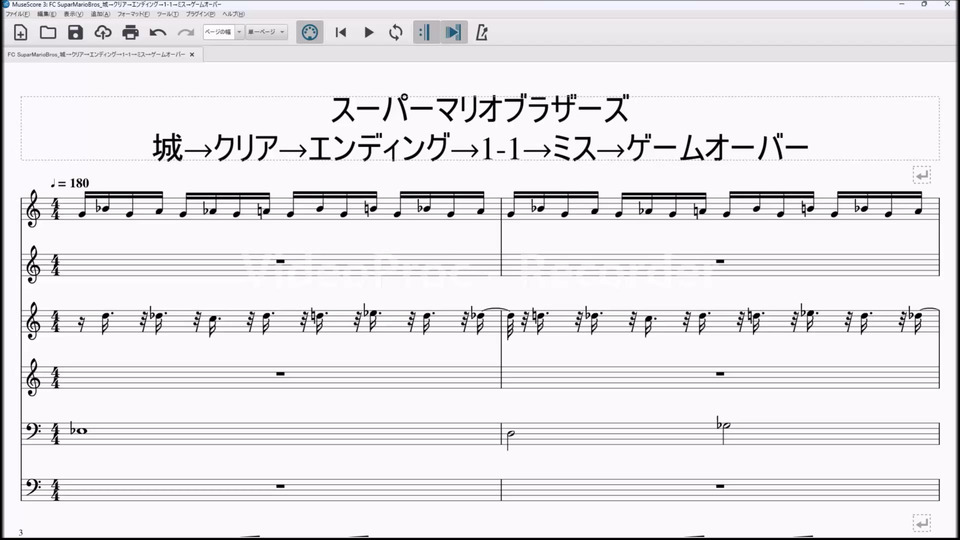Create a new score with the New icon

pos(20,32)
